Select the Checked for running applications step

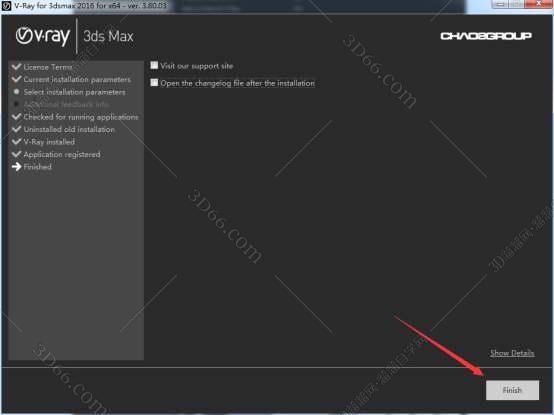click(81, 117)
